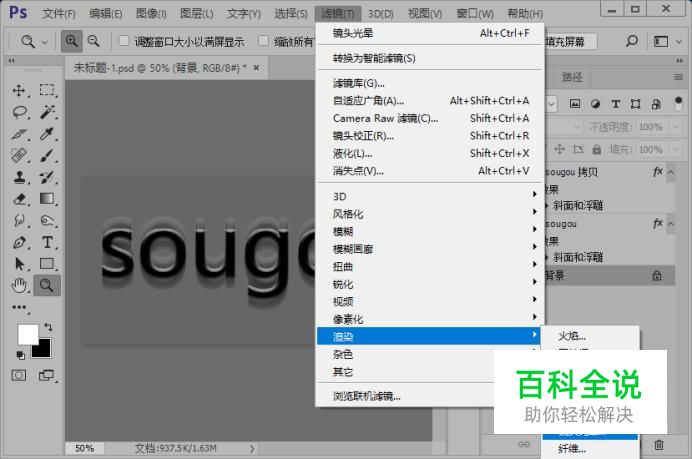Image resolution: width=692 pixels, height=459 pixels.
Task: Select the Eraser tool
Action: [19, 199]
